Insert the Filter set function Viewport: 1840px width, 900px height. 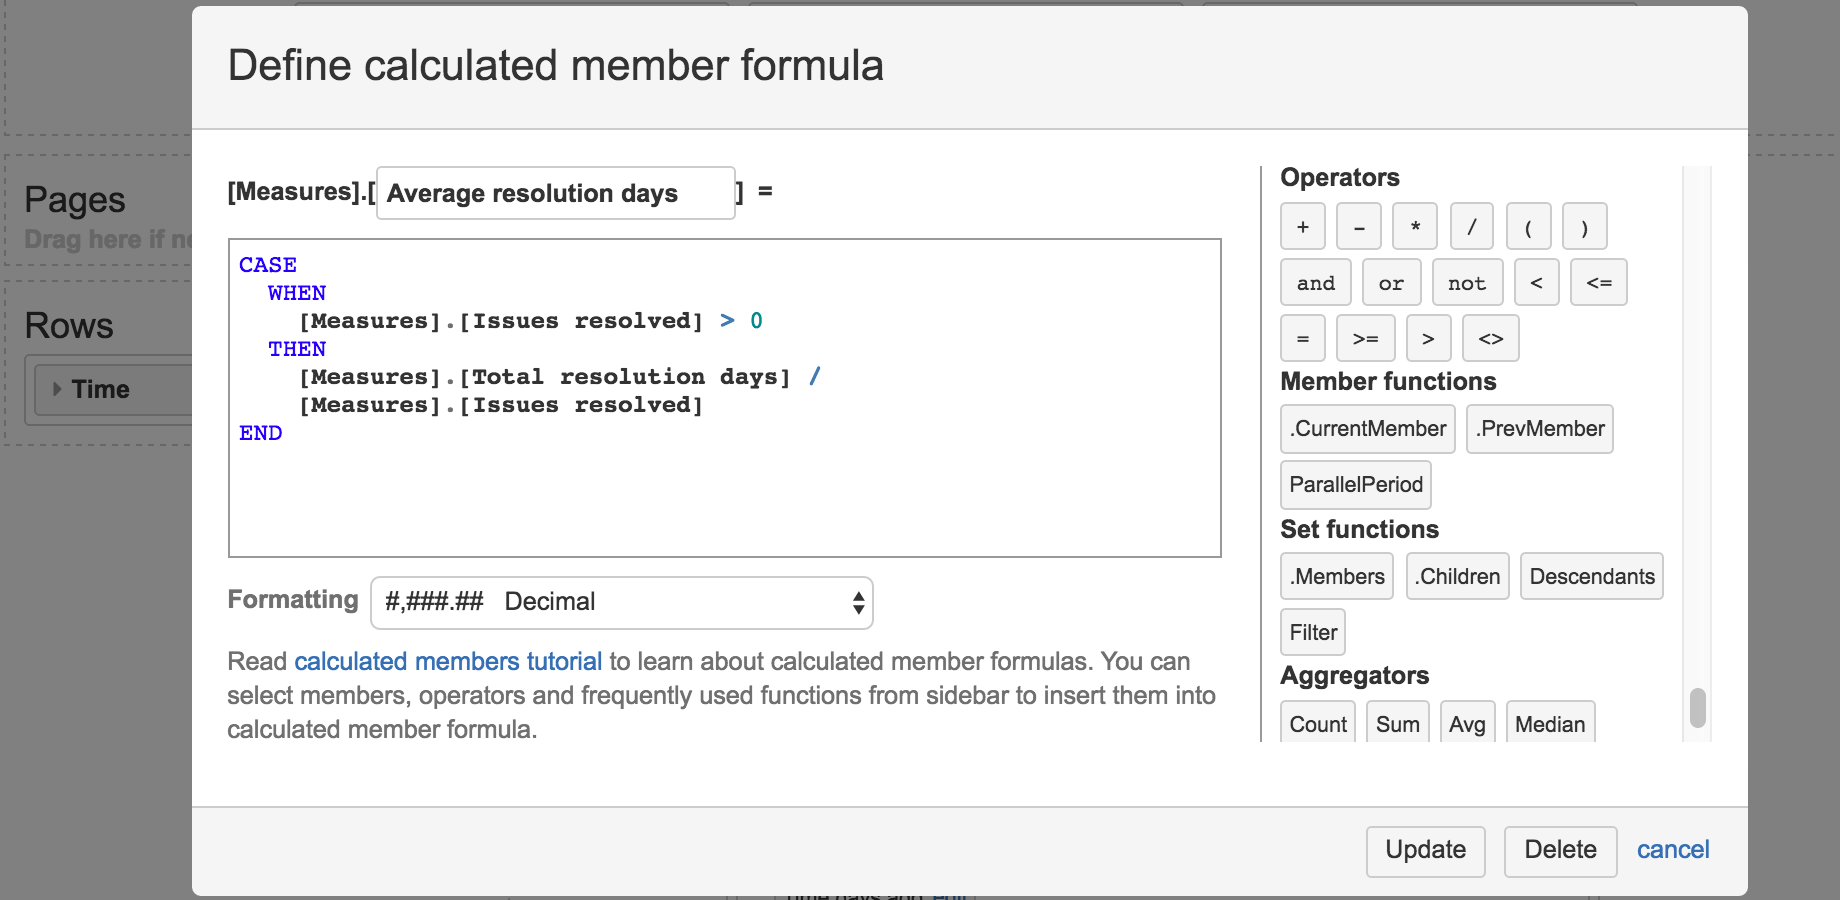1313,633
